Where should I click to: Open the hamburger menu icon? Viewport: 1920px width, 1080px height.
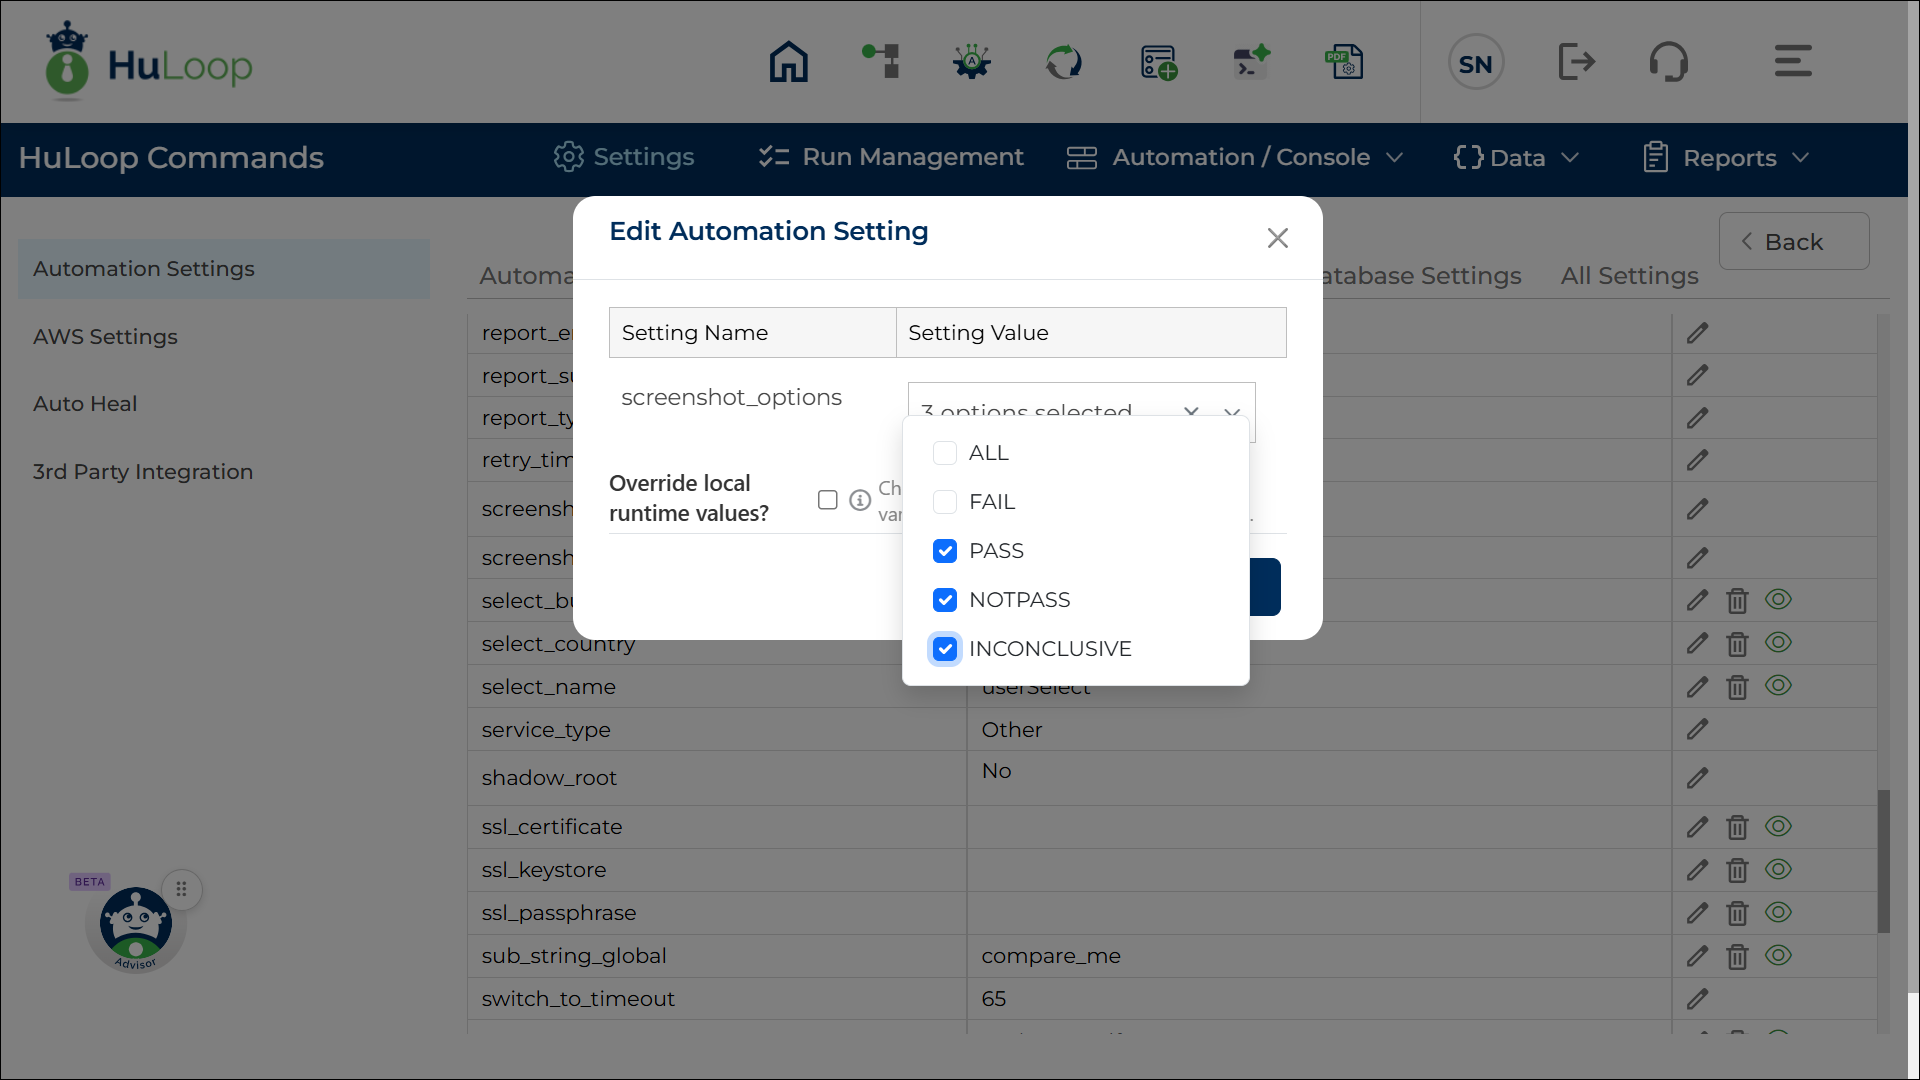pos(1793,61)
